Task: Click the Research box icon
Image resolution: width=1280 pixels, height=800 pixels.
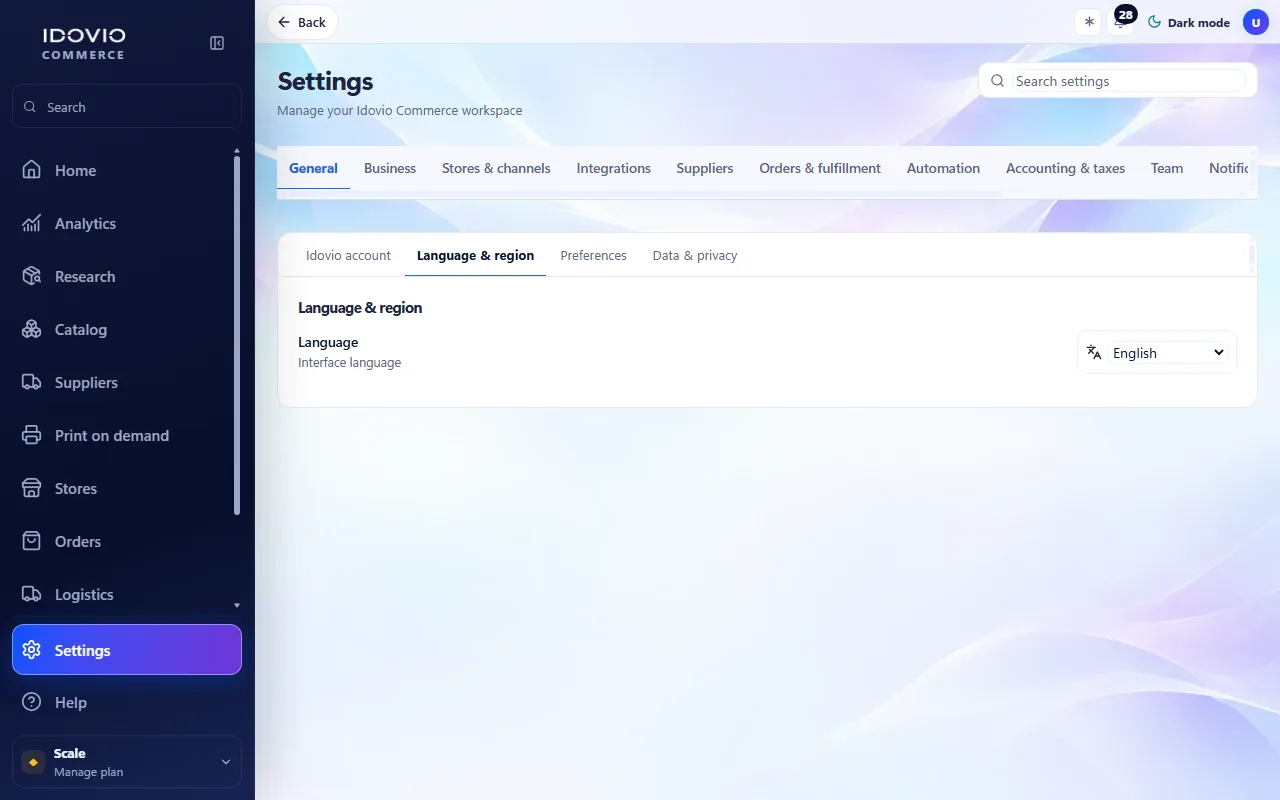Action: coord(32,276)
